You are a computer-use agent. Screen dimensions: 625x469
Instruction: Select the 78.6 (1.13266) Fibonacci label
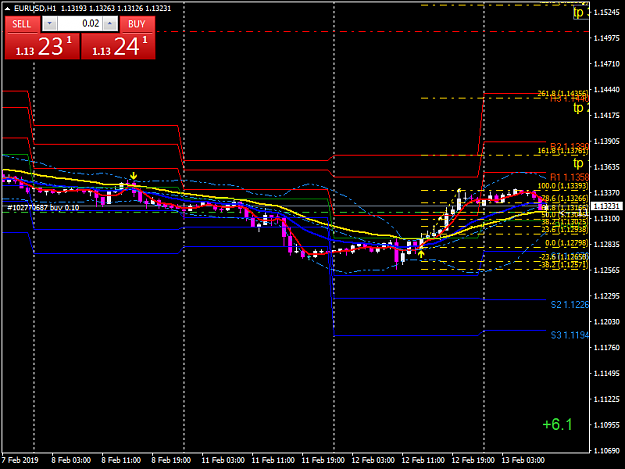564,198
